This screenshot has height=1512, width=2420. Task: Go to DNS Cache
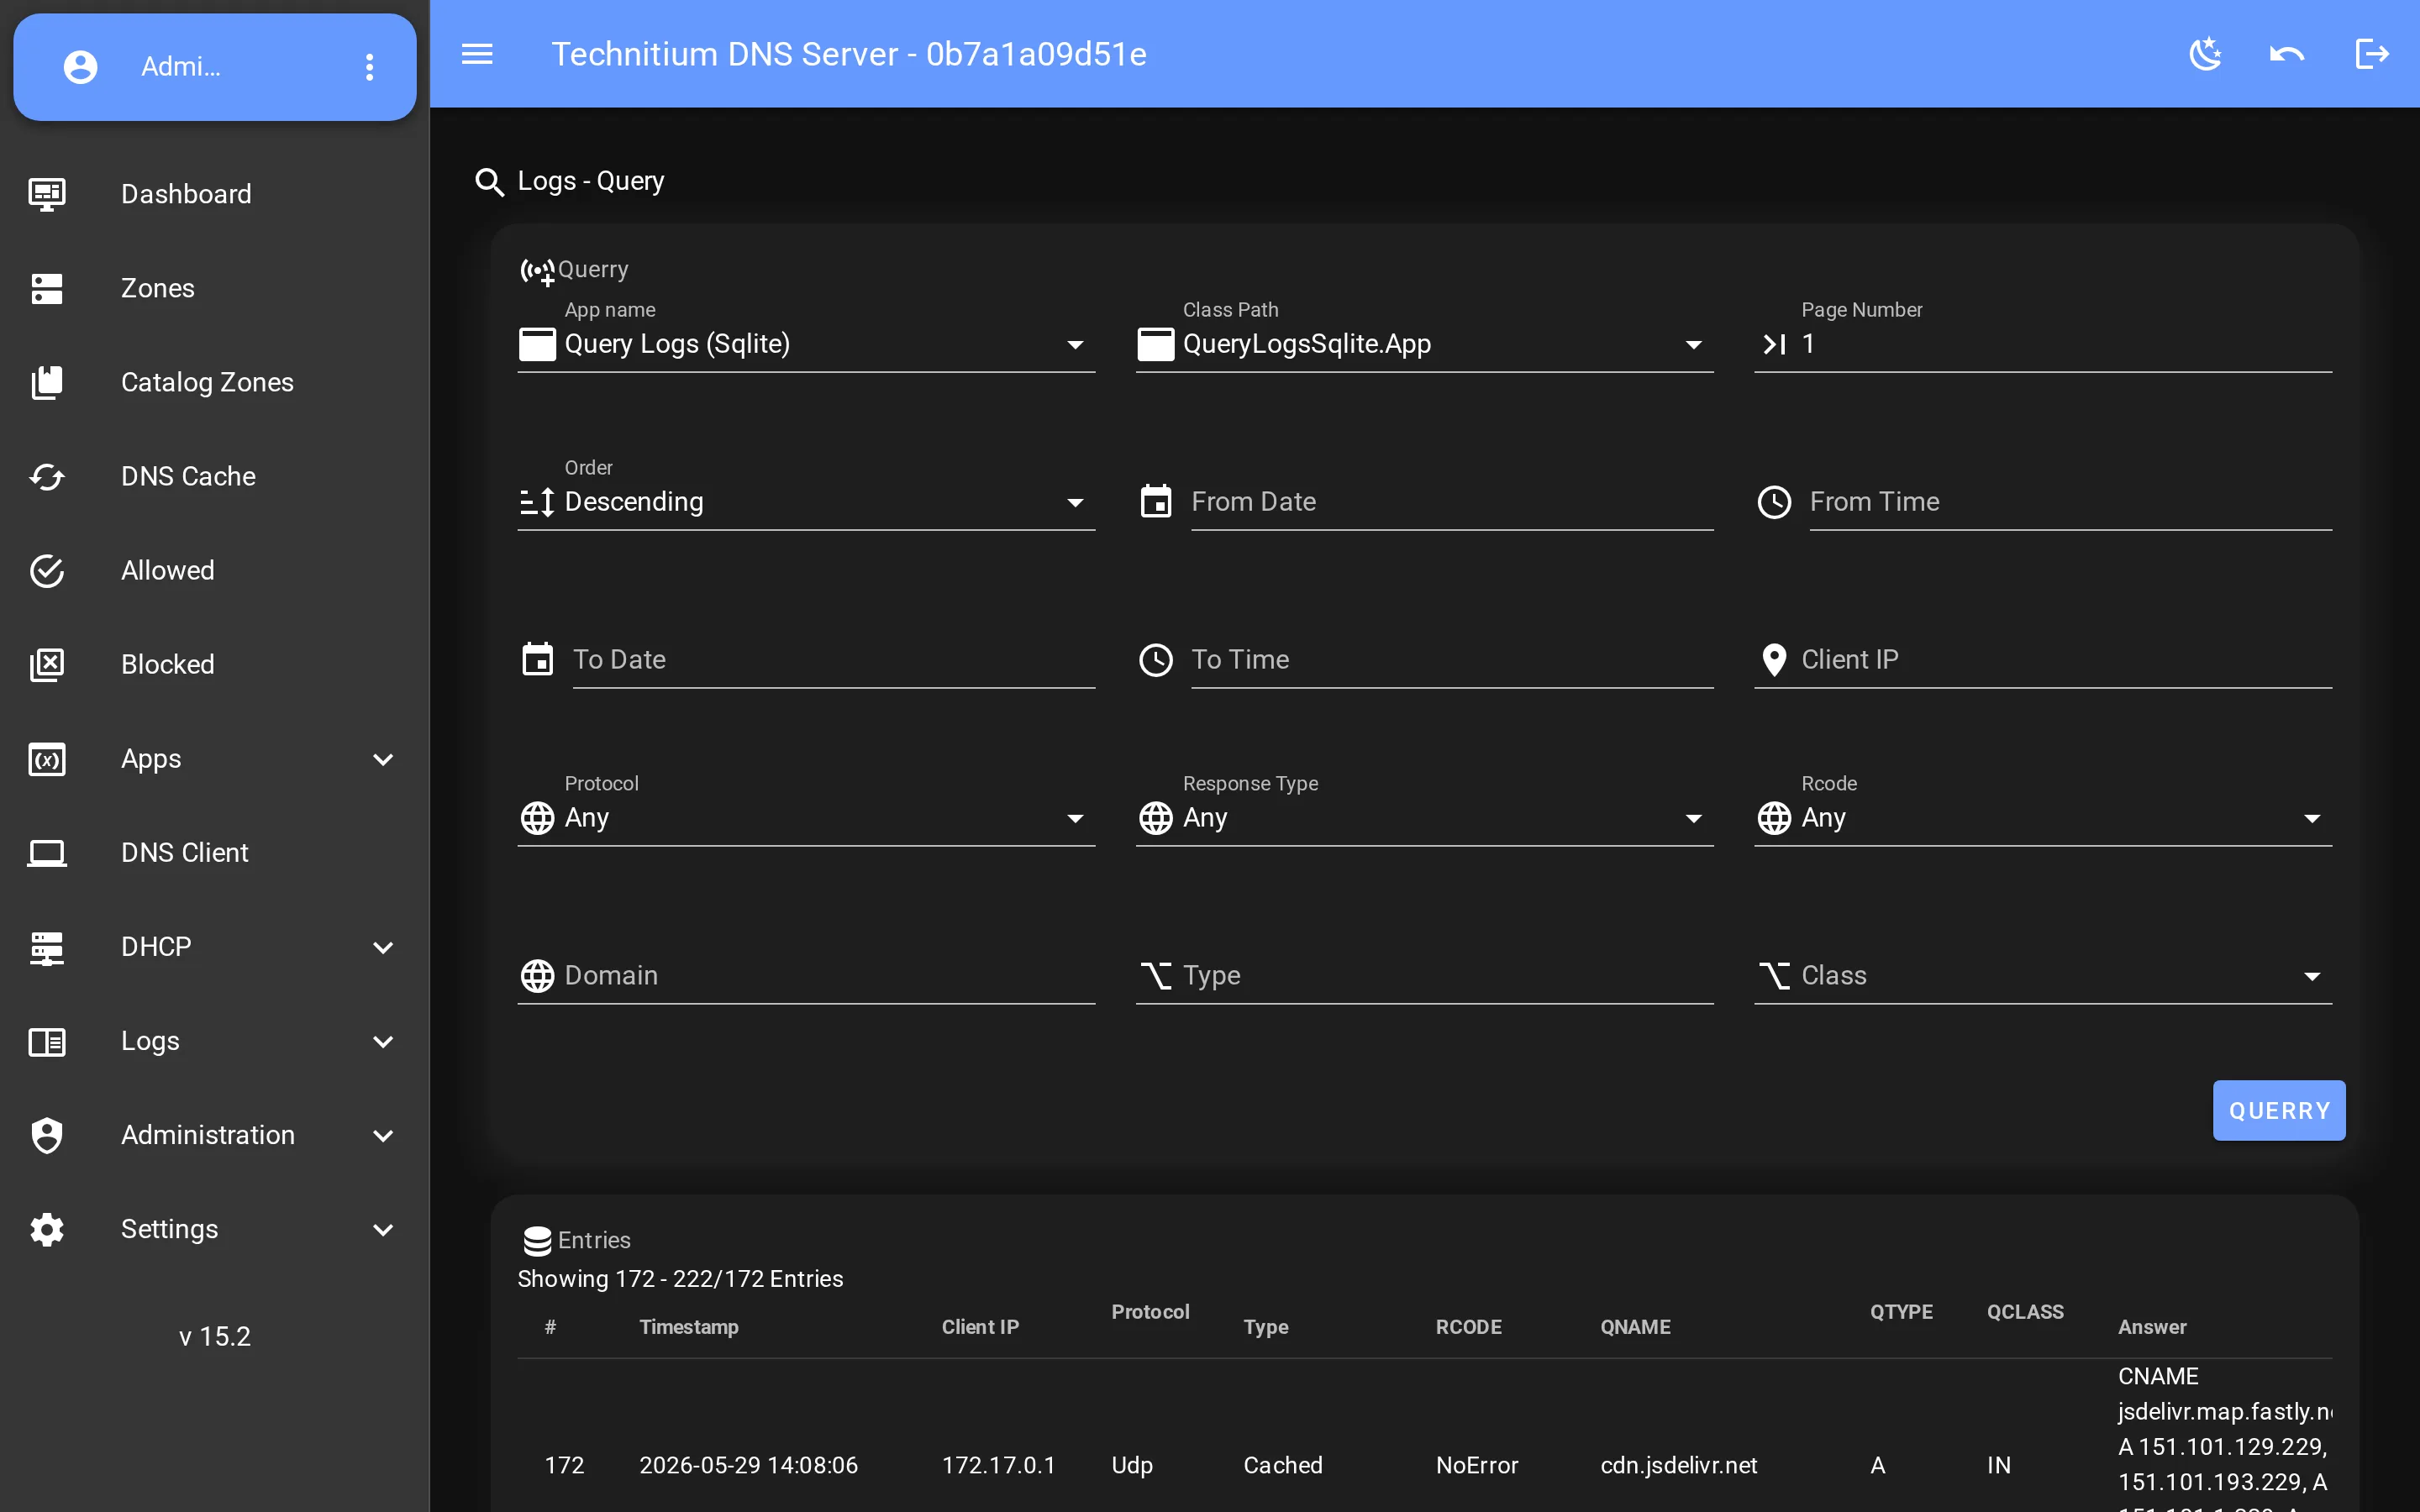tap(215, 476)
